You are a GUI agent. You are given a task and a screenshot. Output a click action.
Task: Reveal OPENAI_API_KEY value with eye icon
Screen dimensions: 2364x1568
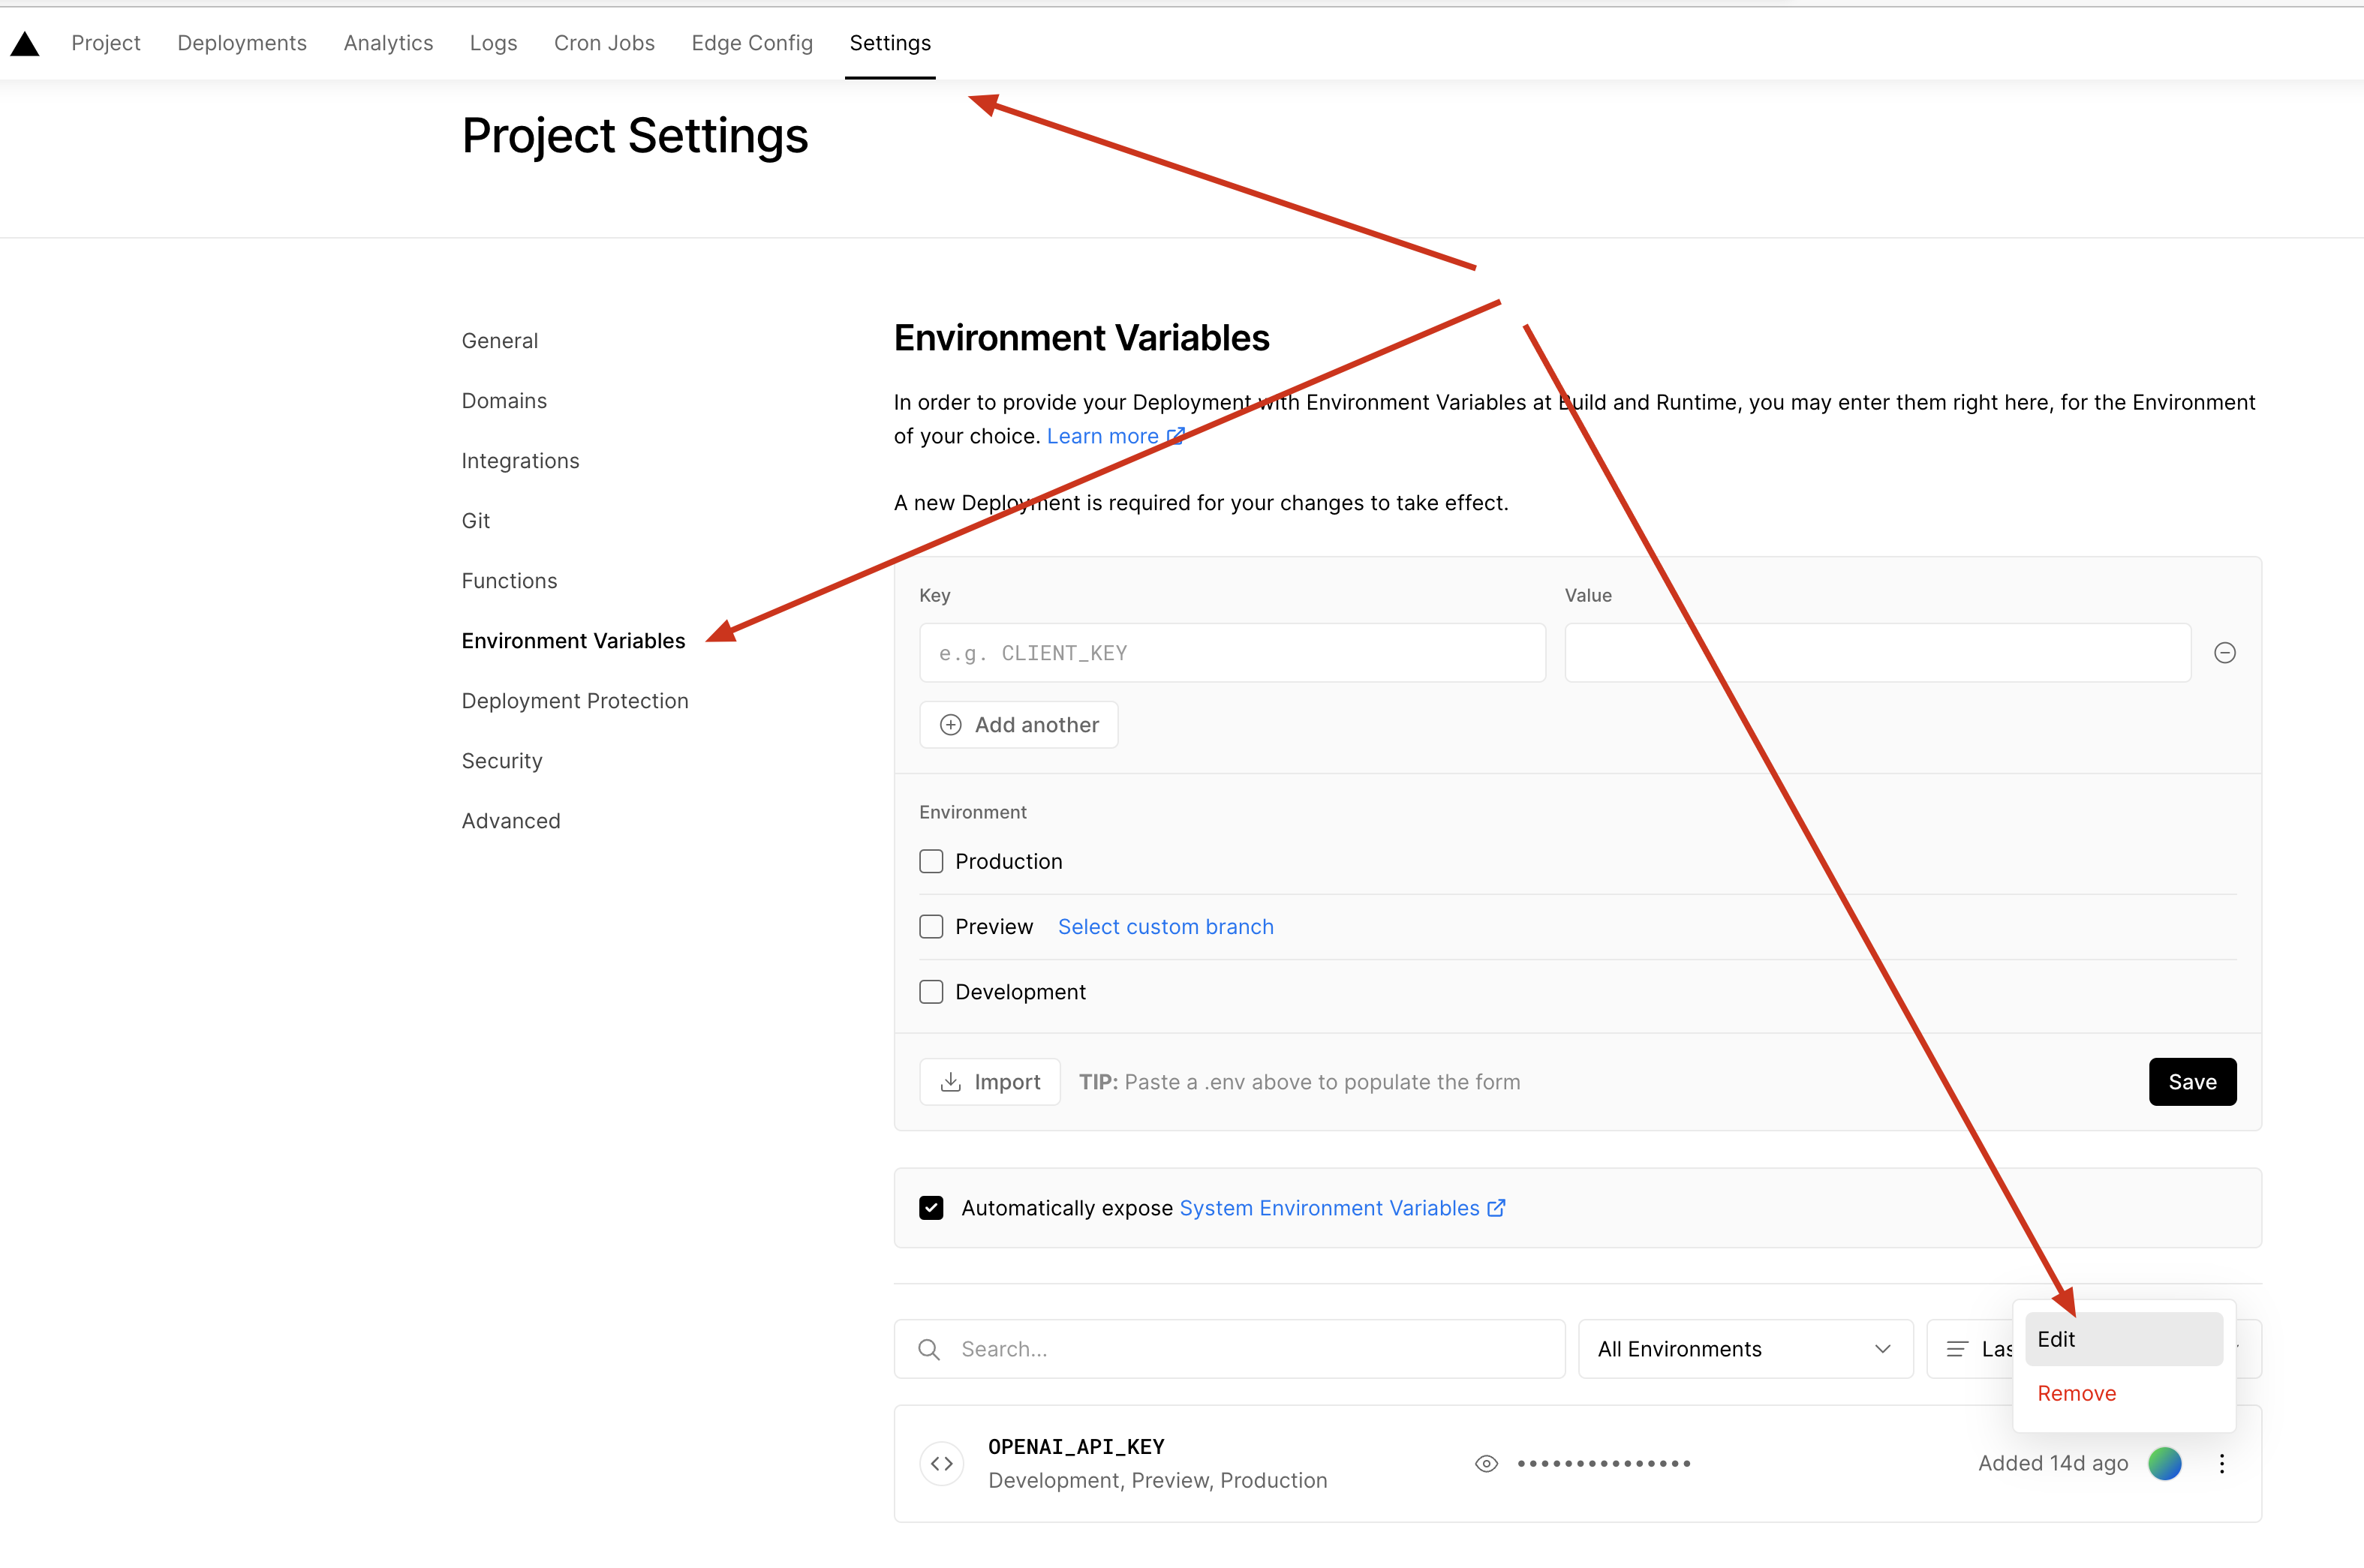pos(1486,1464)
